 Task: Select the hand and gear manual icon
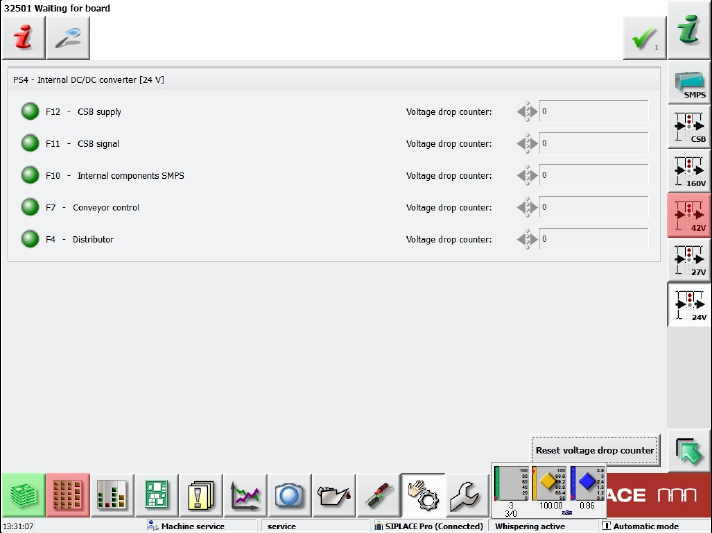click(x=423, y=495)
